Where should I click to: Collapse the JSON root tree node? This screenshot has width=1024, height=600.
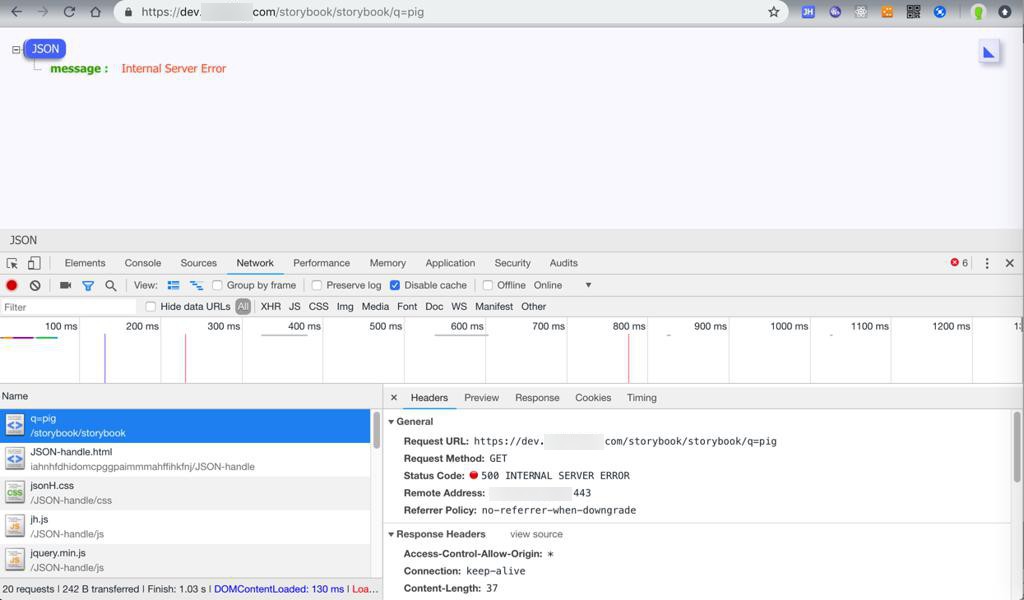click(x=16, y=50)
